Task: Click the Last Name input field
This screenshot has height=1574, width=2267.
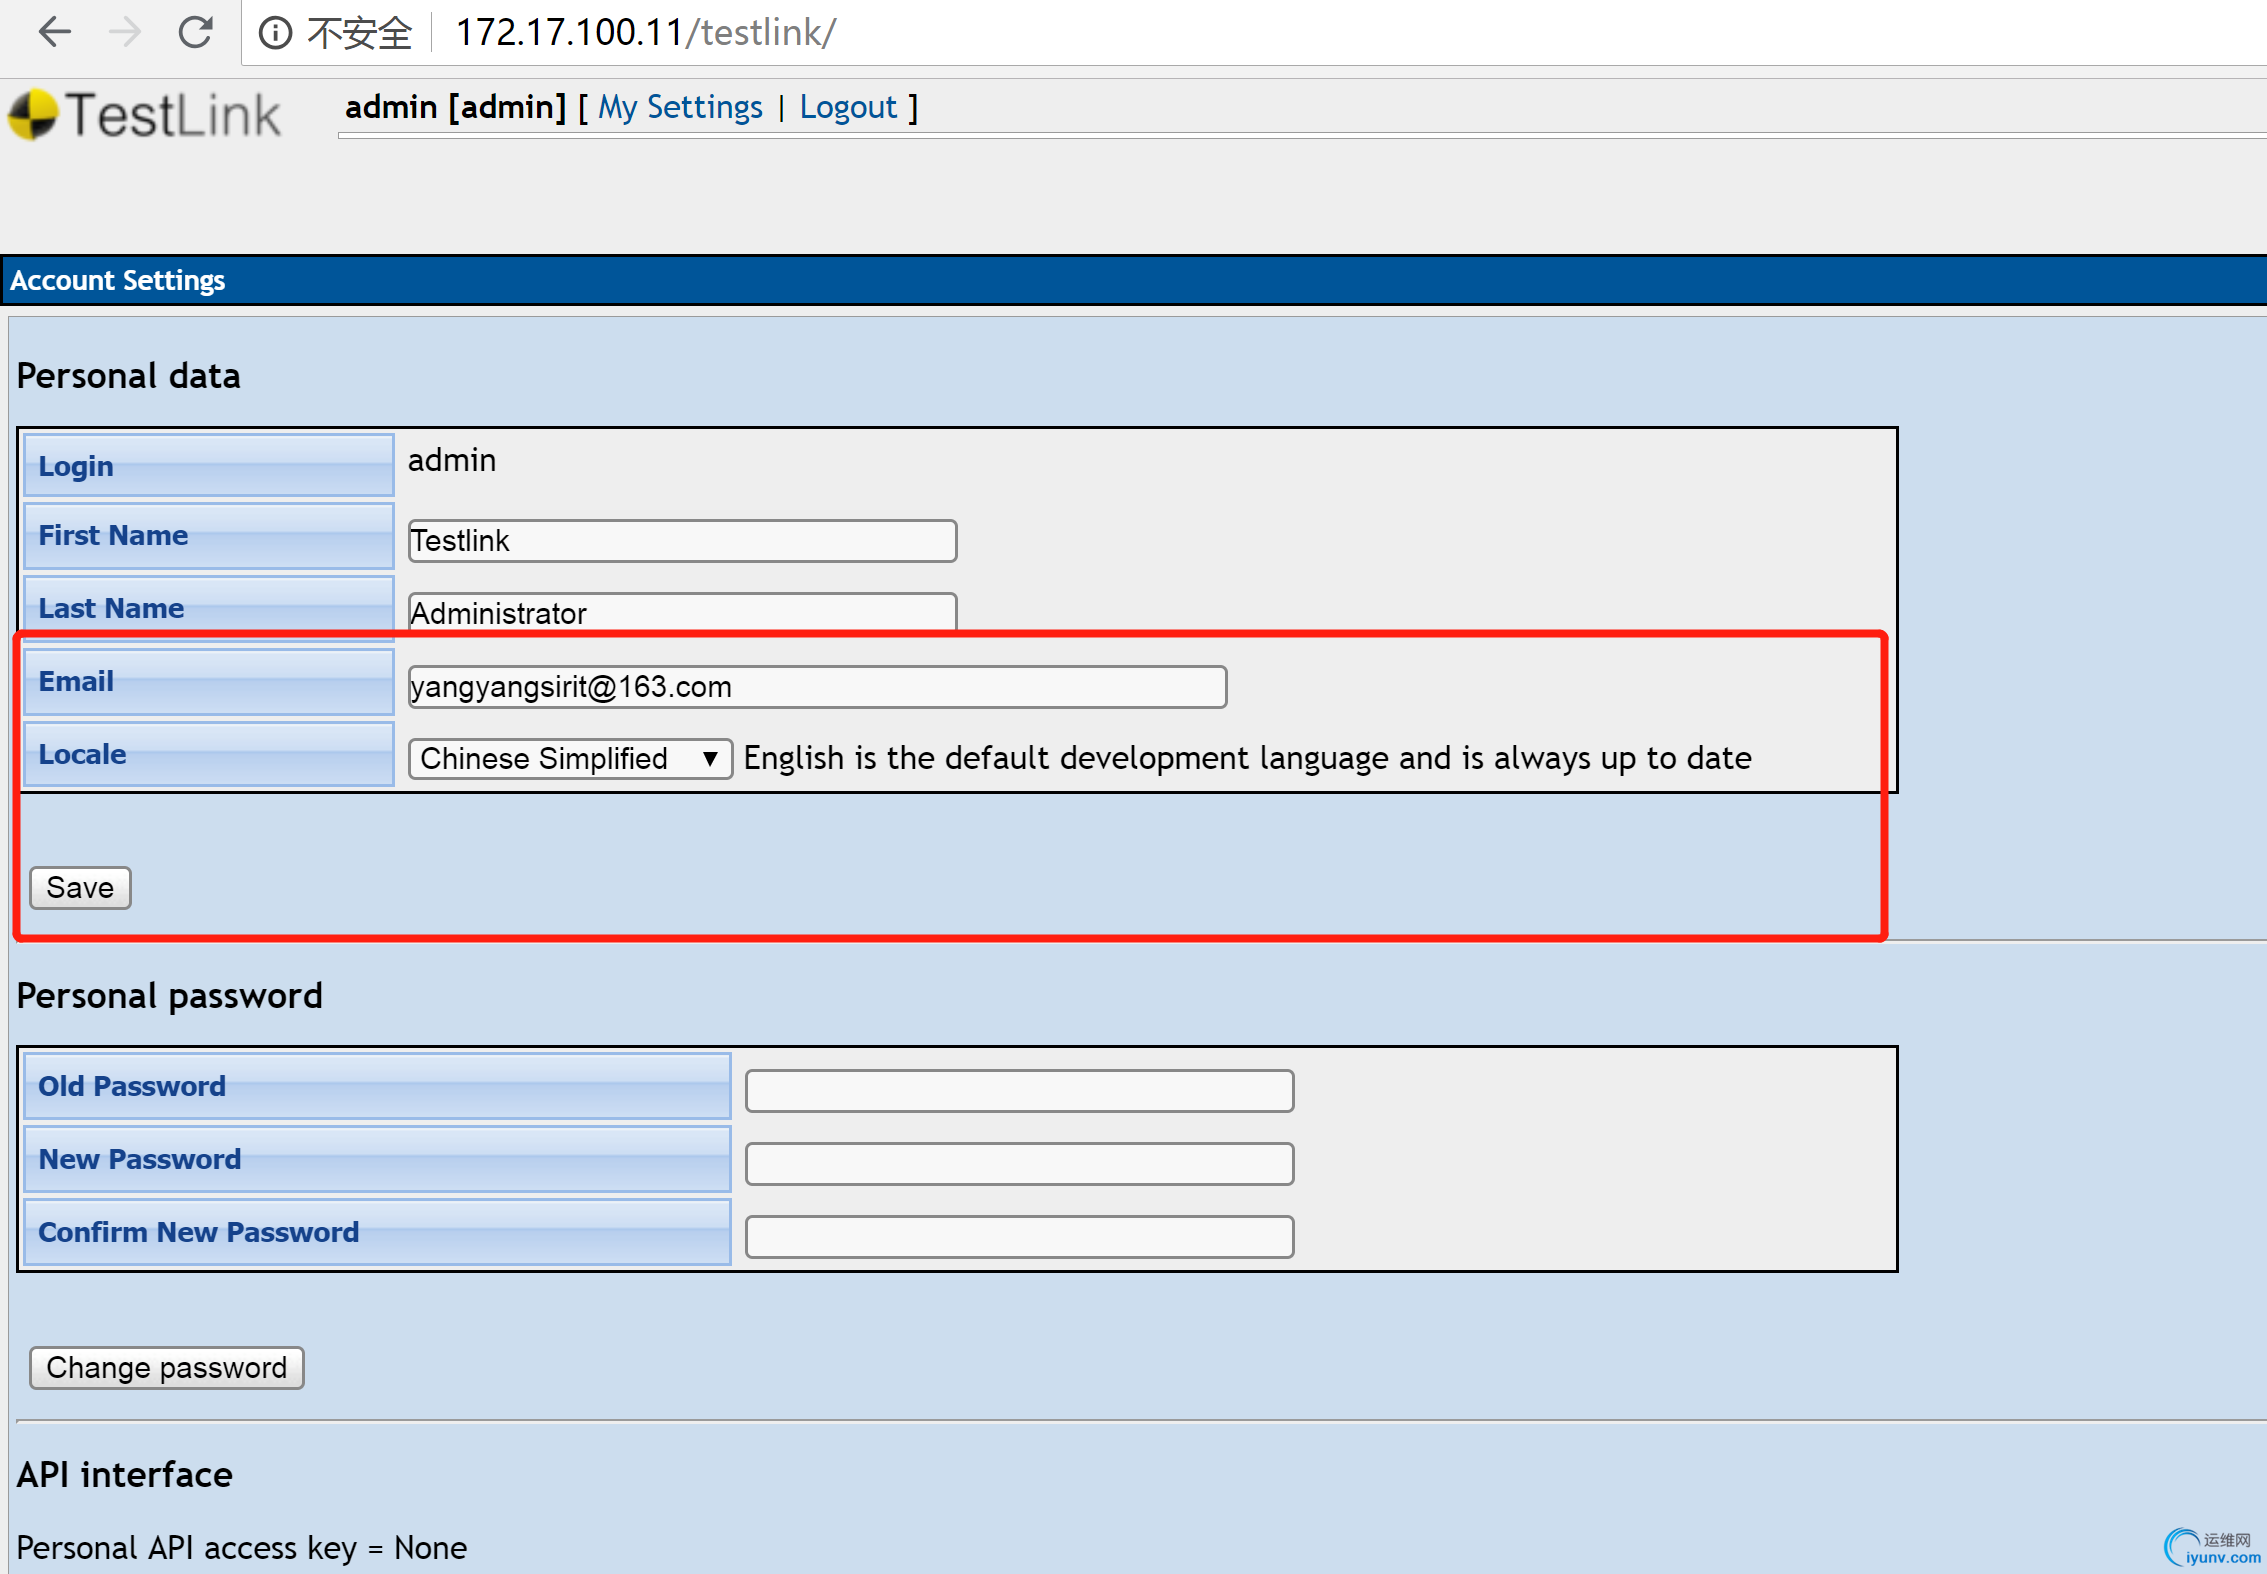Action: point(682,612)
